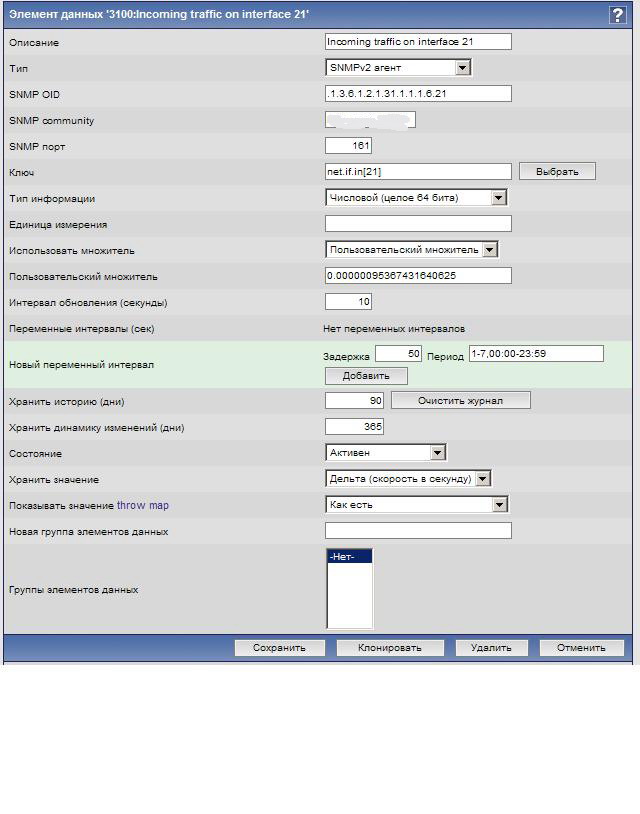Click the Хранить историю field with 90
The width and height of the screenshot is (640, 814).
coord(355,400)
